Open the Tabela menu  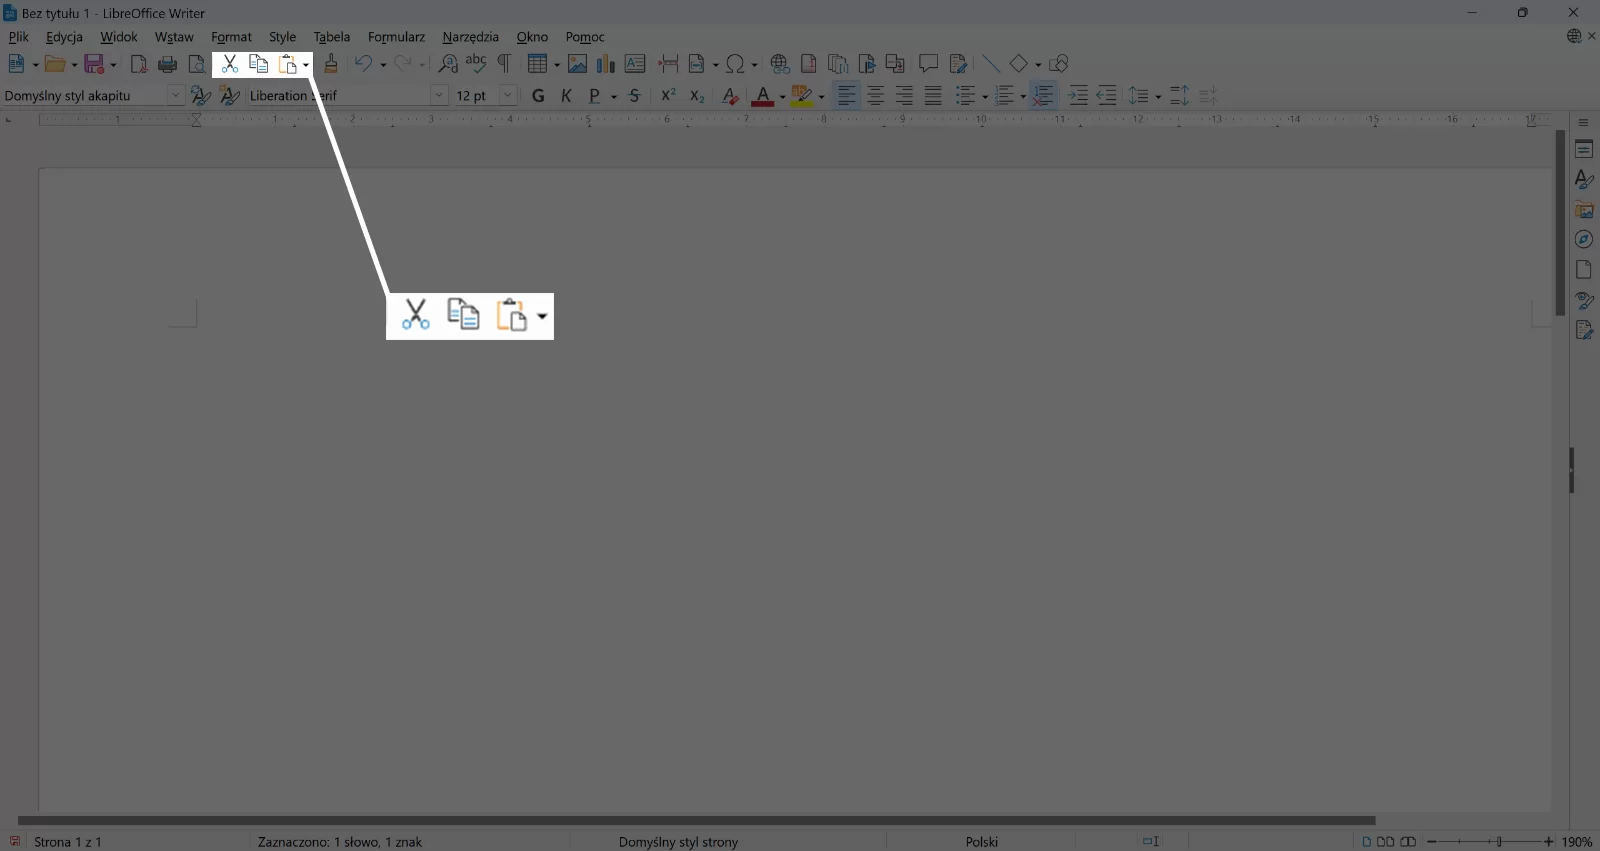coord(331,37)
